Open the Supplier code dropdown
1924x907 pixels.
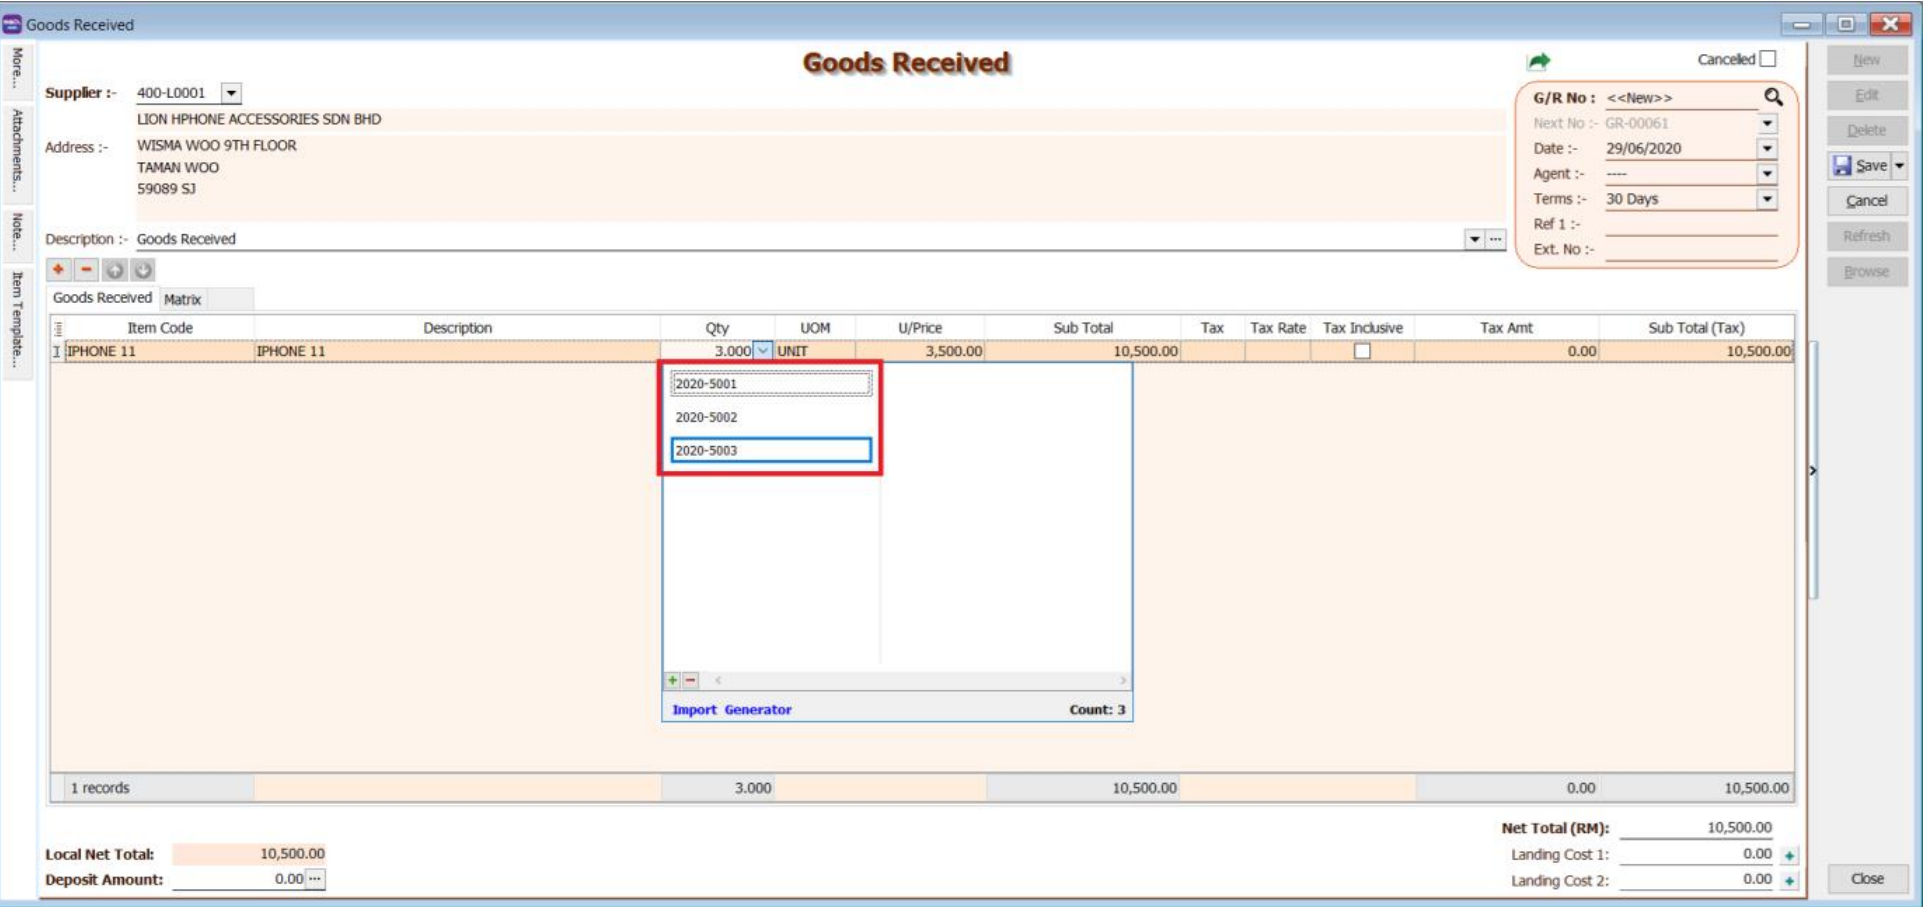(231, 93)
